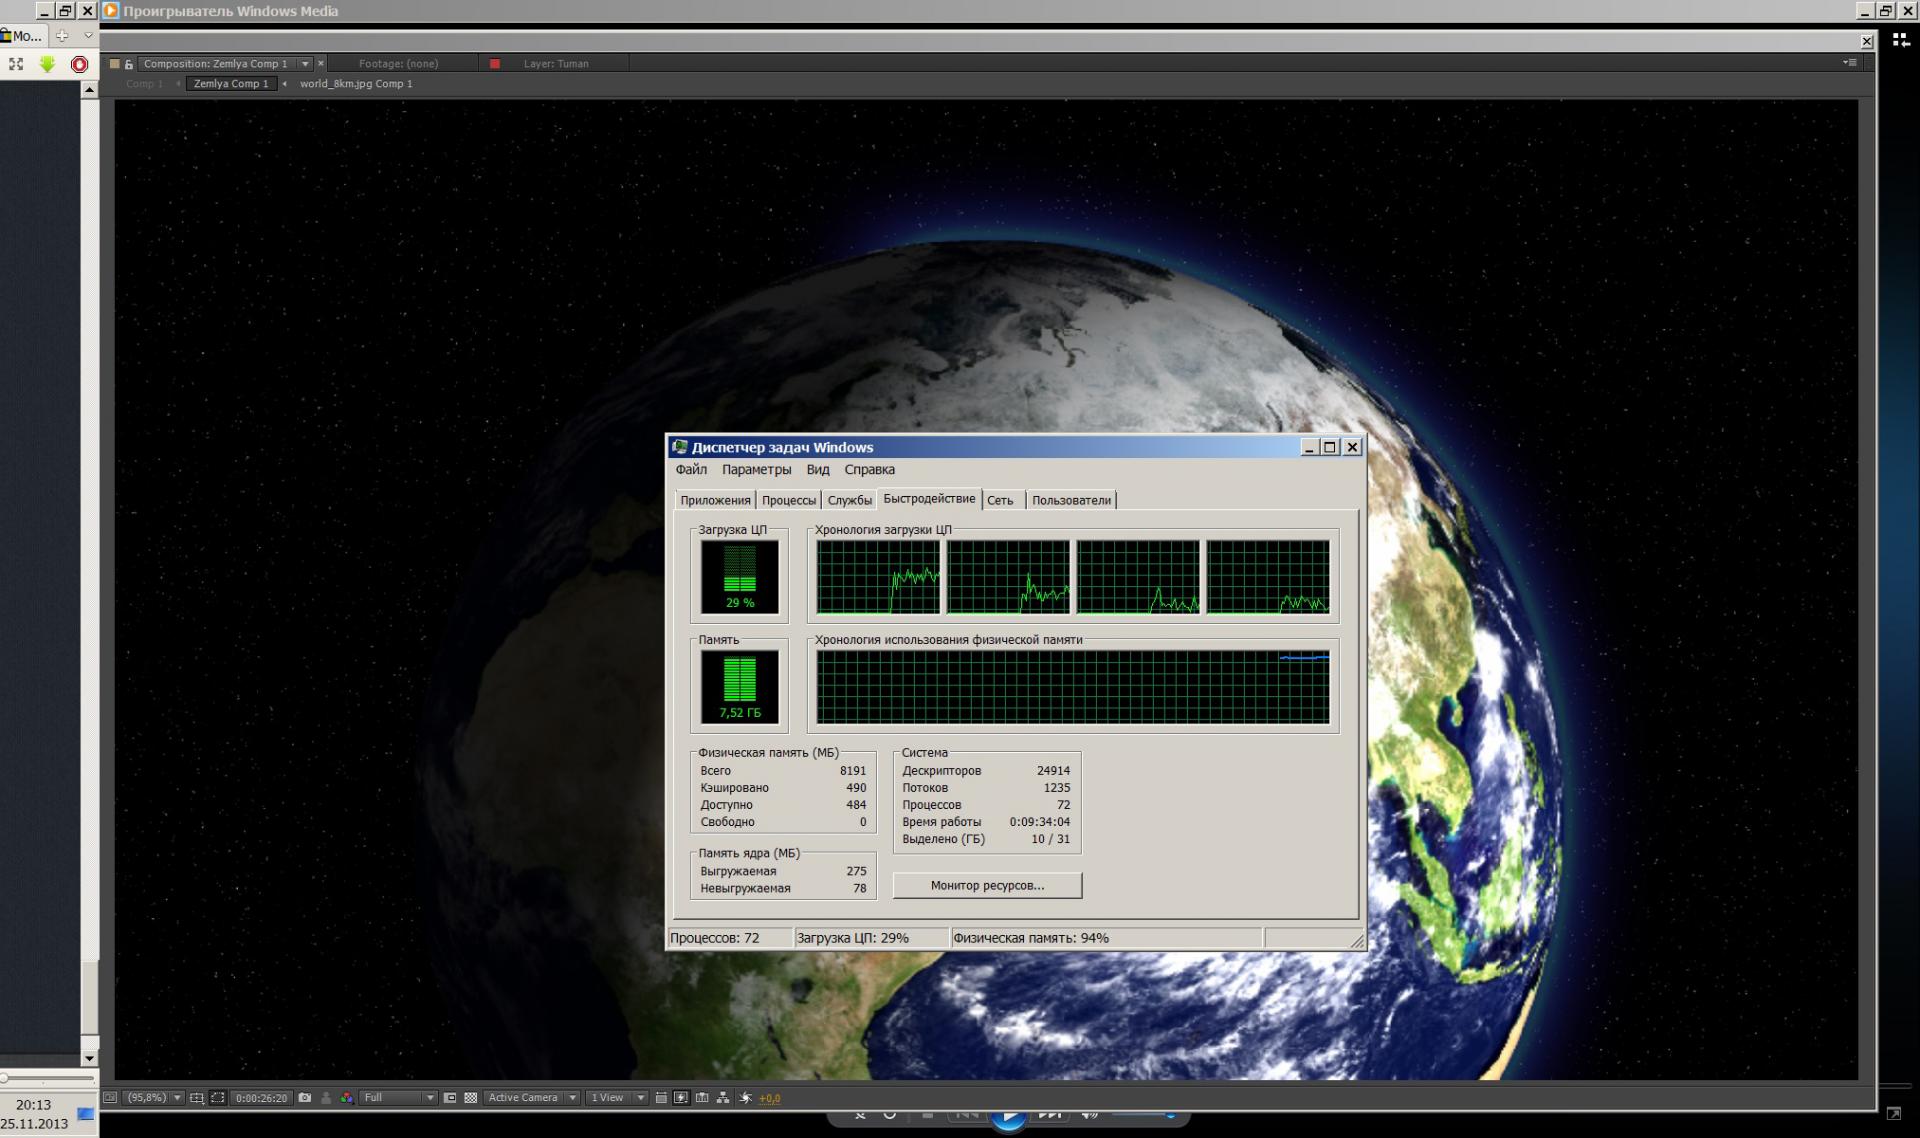Open the Файл menu in Task Manager

point(691,469)
